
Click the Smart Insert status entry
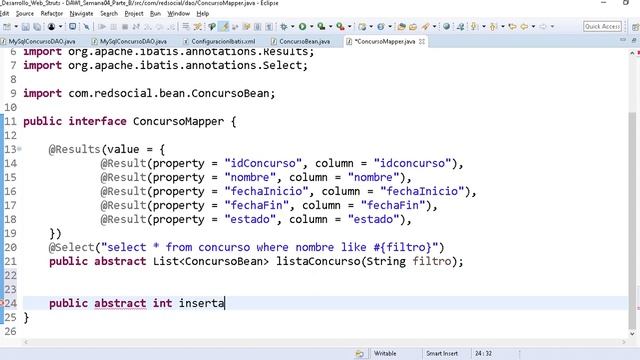[442, 353]
